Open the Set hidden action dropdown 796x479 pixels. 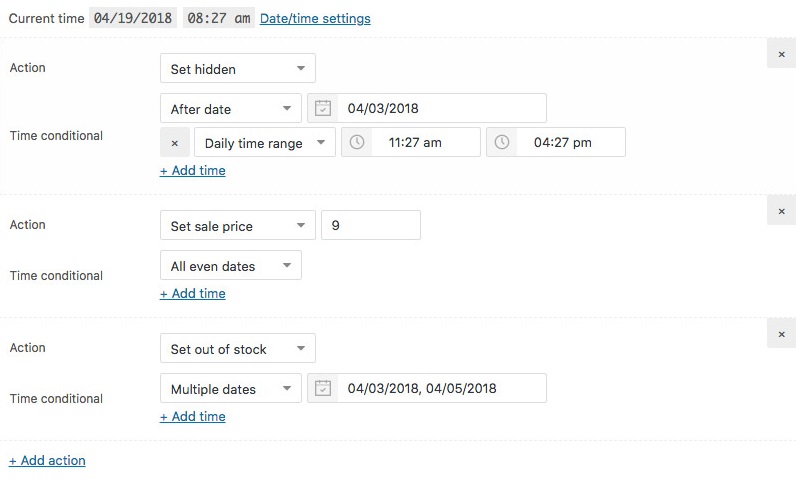click(x=238, y=69)
